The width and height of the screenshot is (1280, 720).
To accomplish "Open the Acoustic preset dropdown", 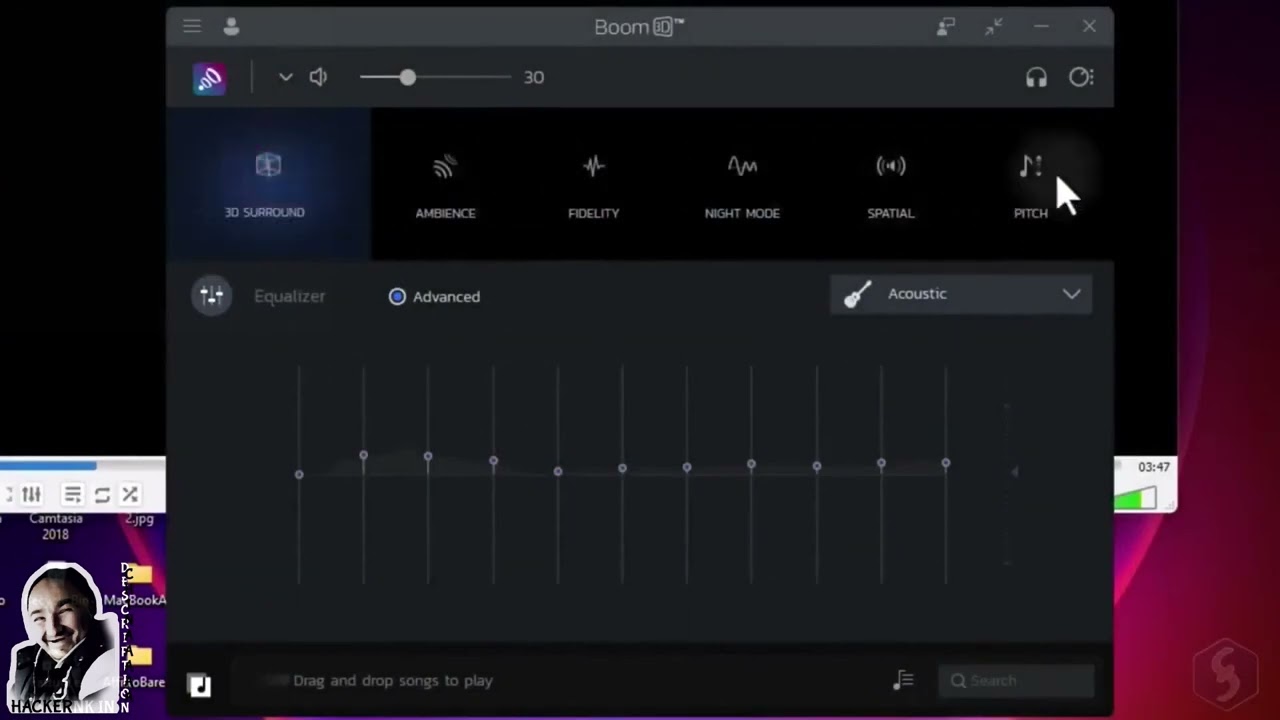I will click(x=961, y=294).
